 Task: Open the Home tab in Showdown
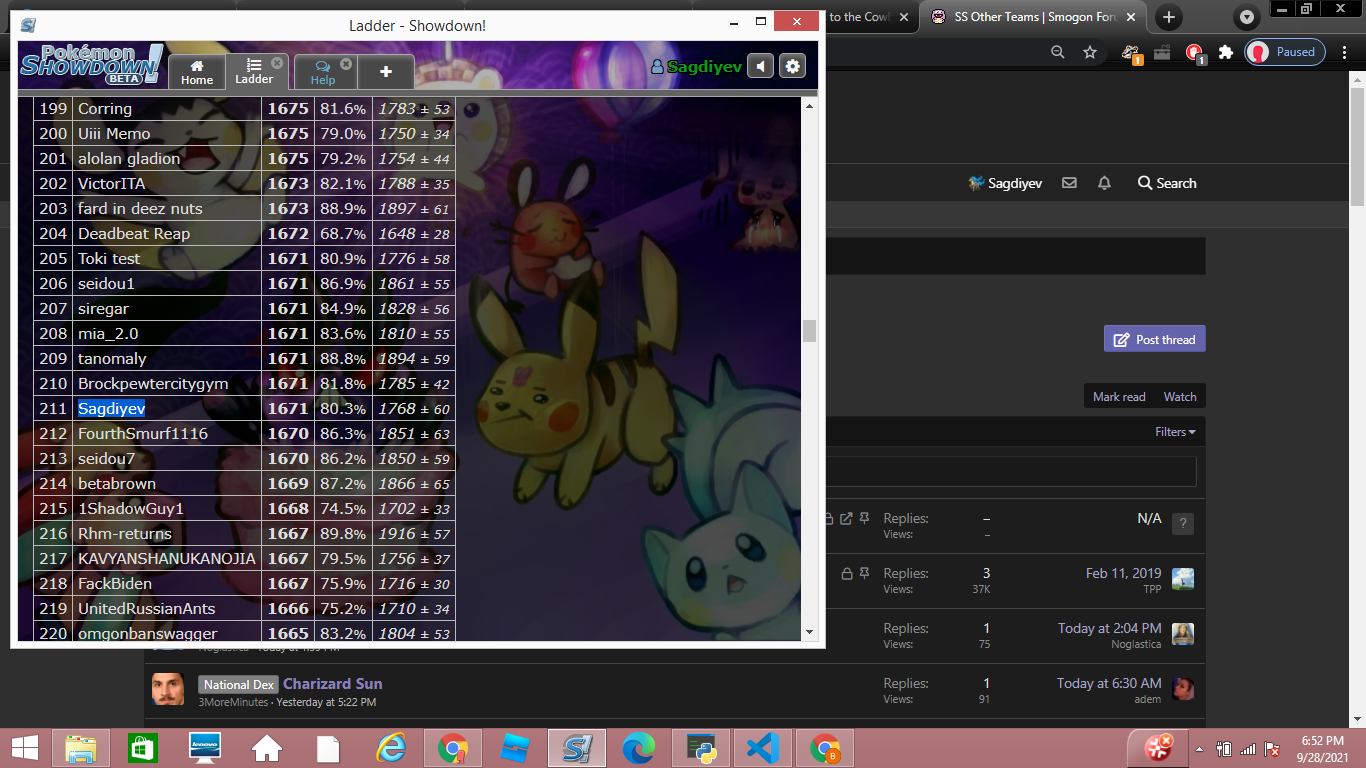click(x=196, y=72)
